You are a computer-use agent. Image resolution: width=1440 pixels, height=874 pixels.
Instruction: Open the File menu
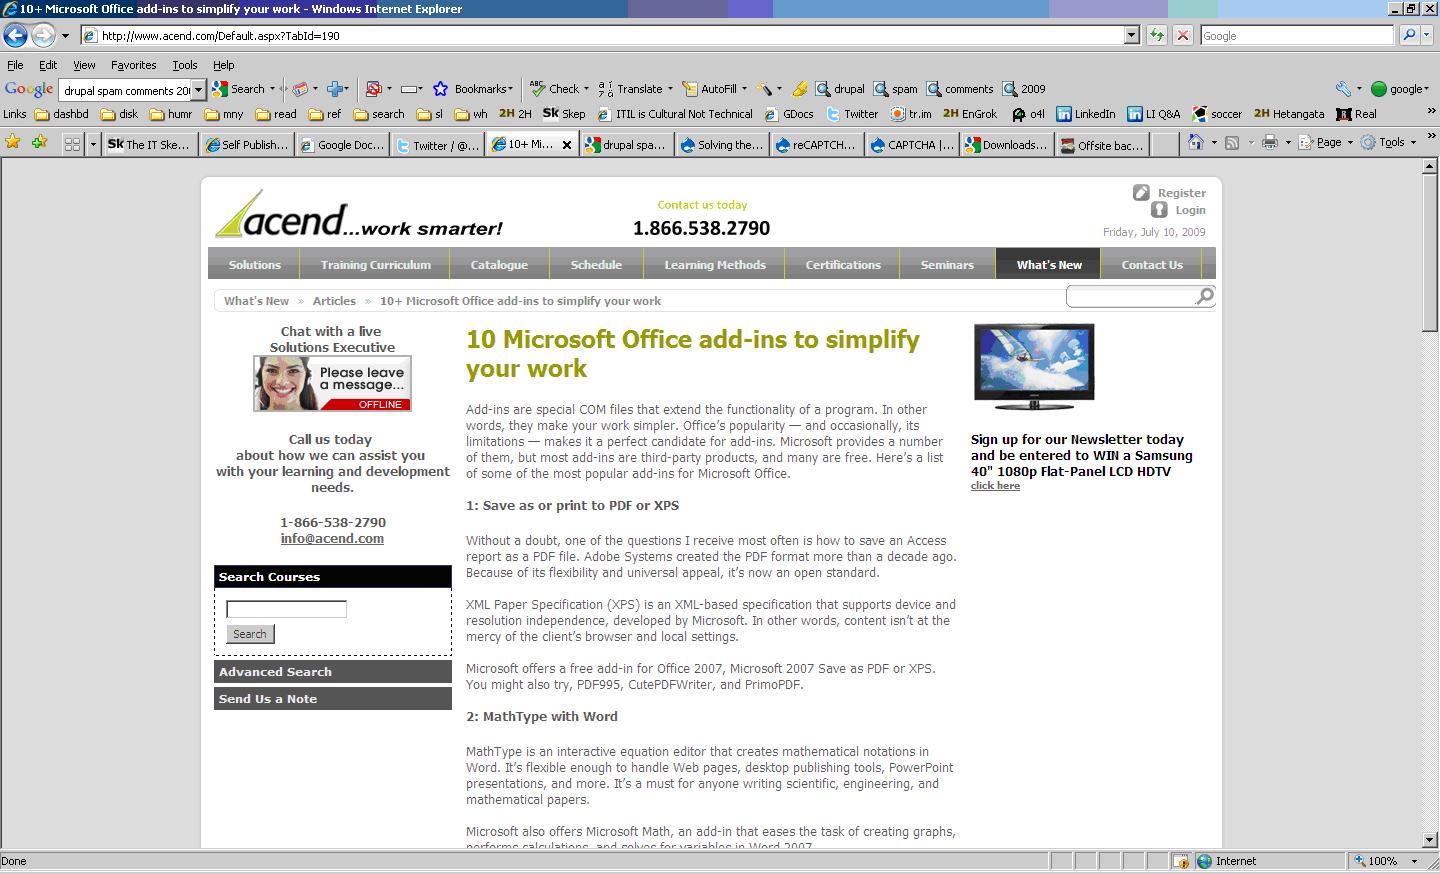pos(15,65)
